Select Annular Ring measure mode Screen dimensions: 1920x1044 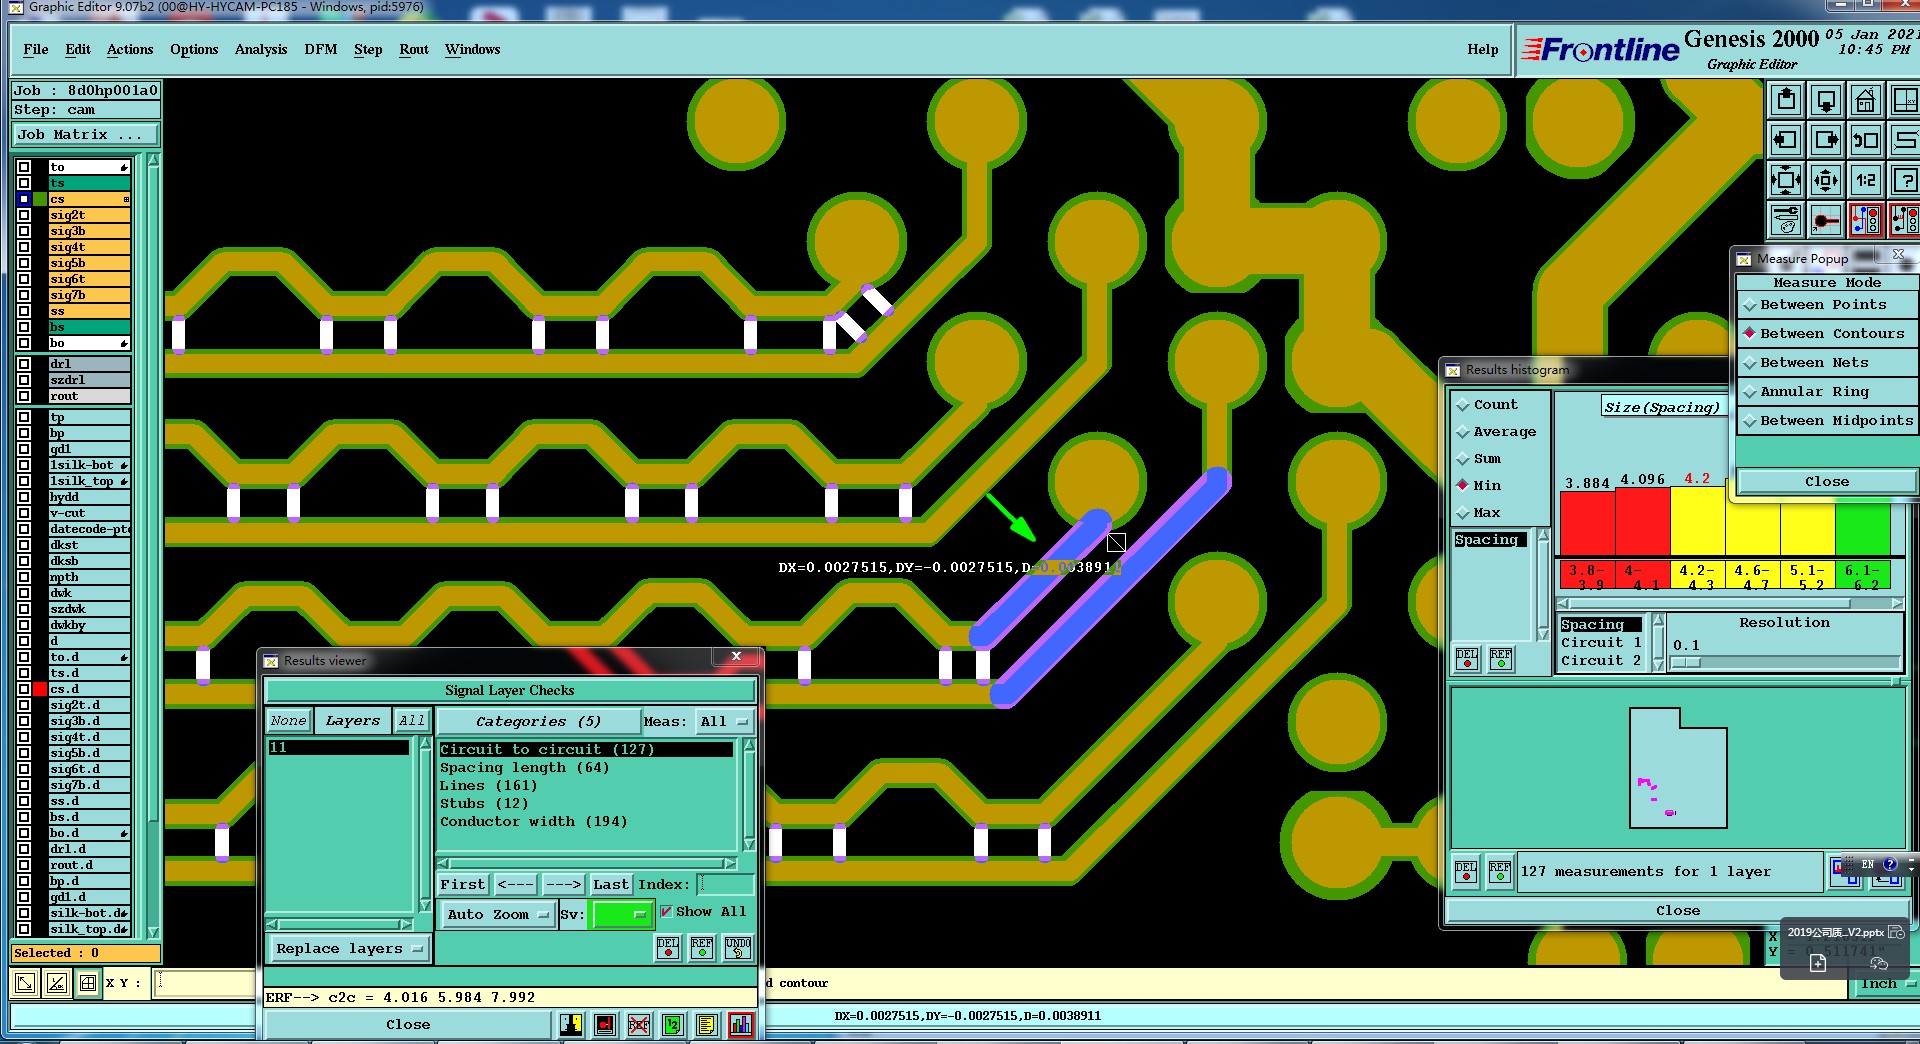(x=1827, y=392)
